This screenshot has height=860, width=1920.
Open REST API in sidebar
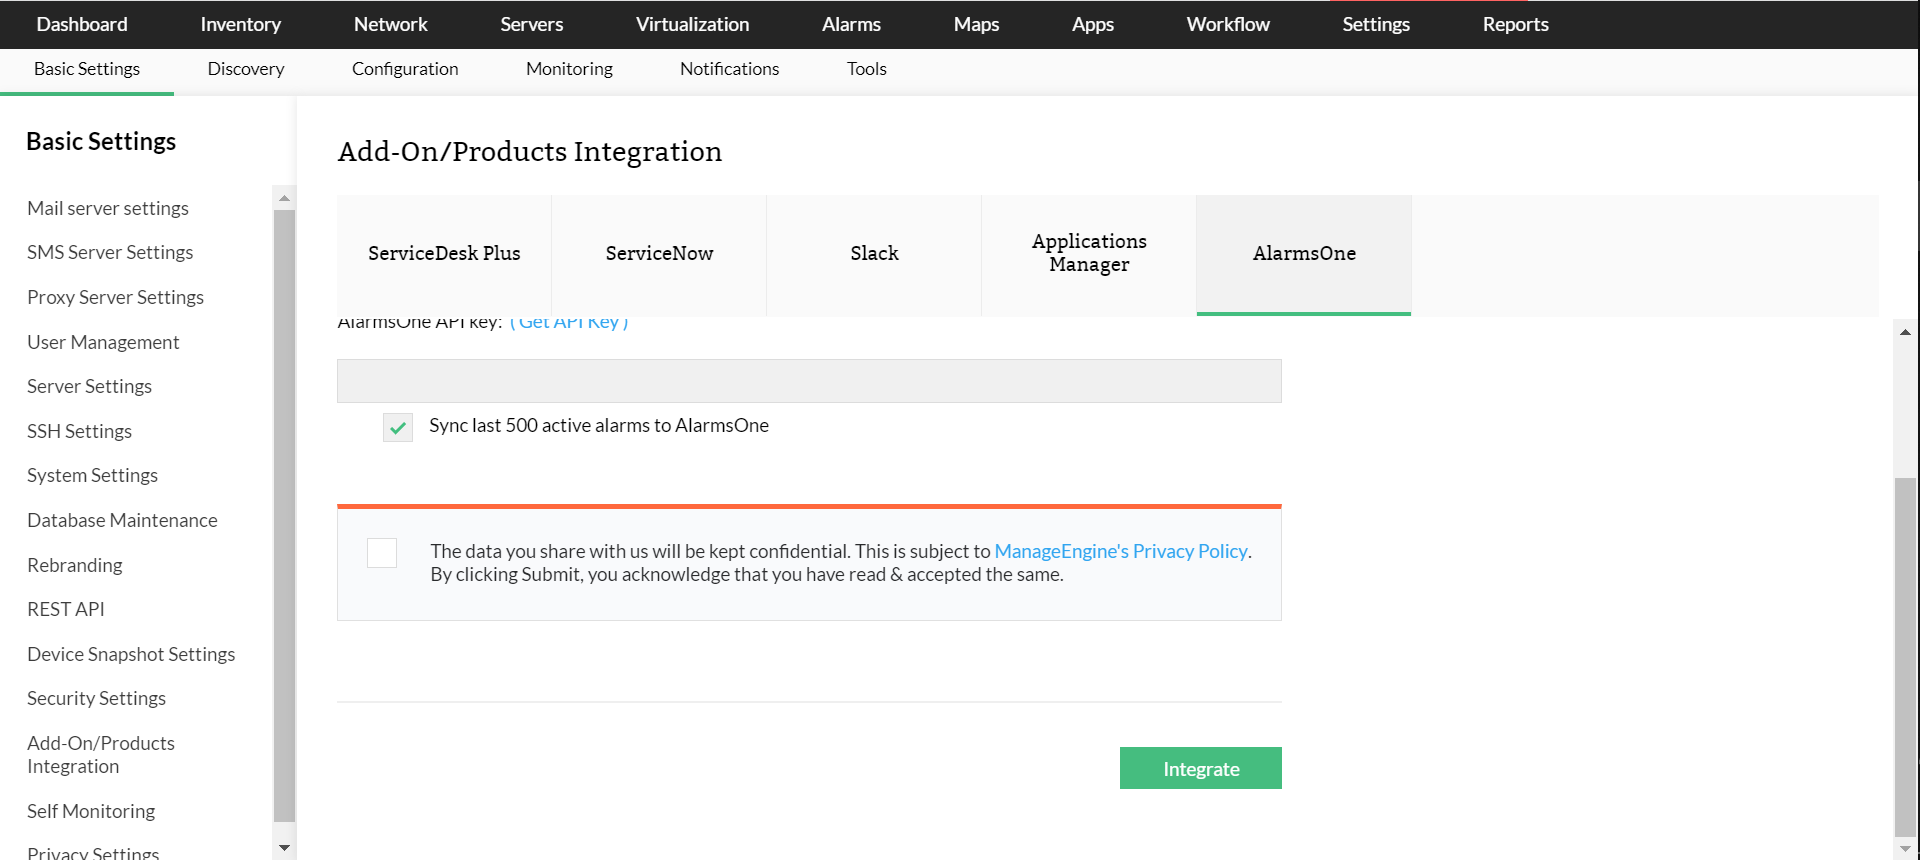click(x=66, y=609)
